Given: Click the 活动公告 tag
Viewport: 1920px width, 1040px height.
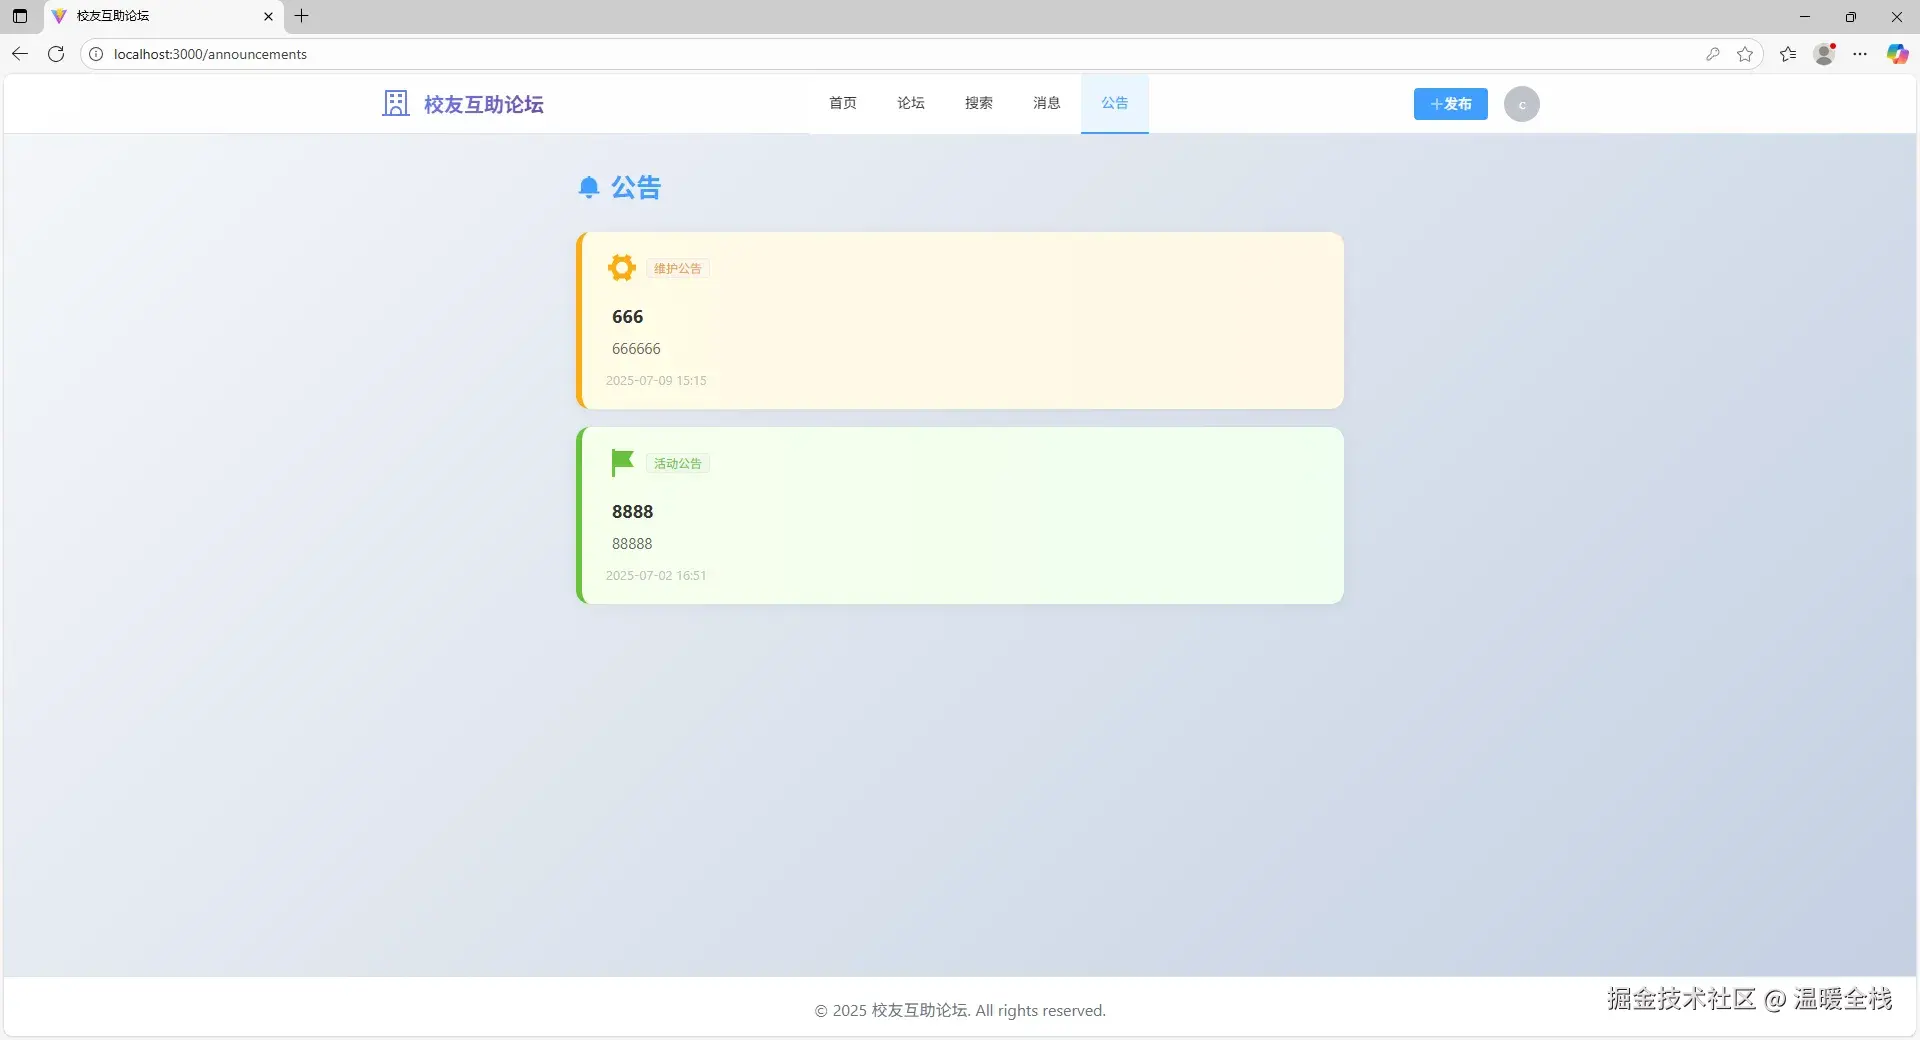Looking at the screenshot, I should (678, 463).
